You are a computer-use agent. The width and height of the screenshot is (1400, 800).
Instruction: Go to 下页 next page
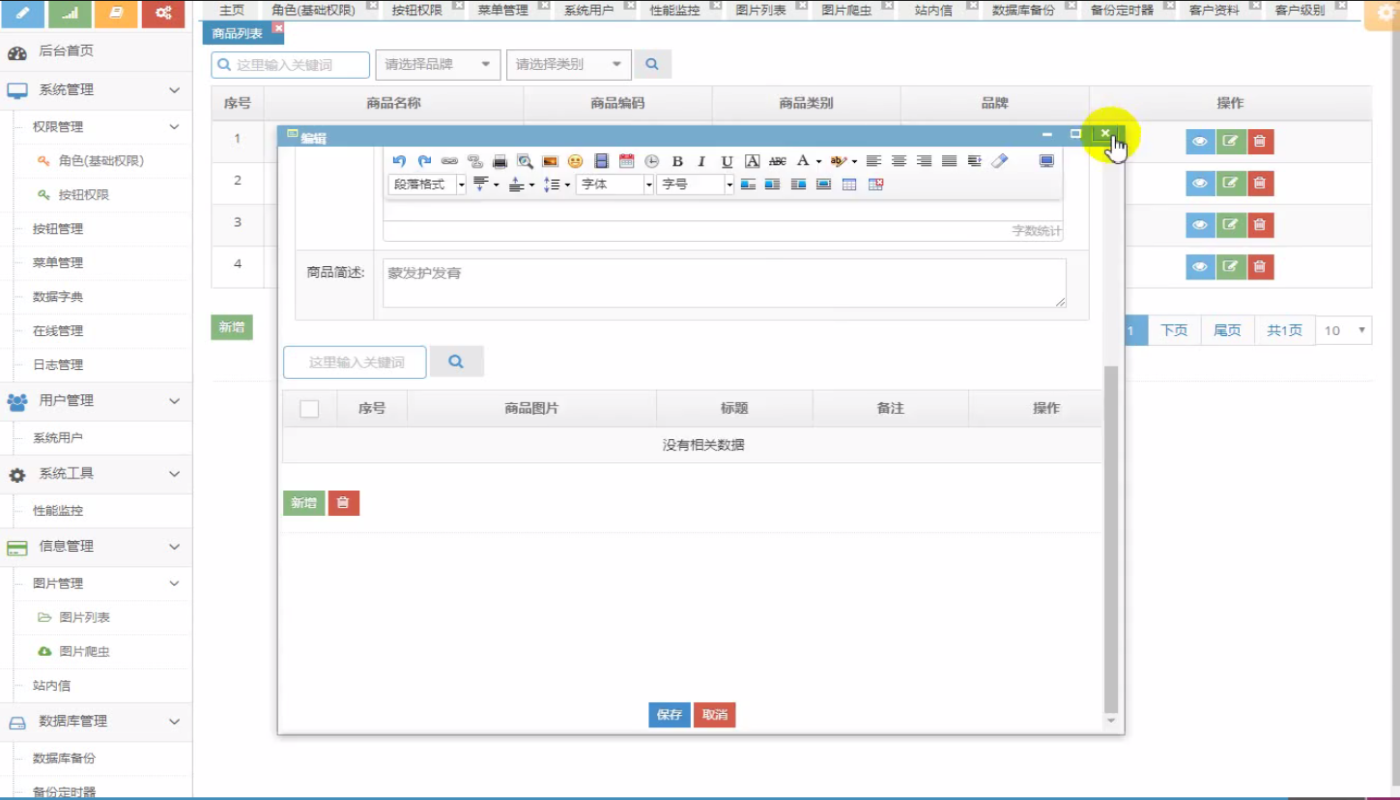pos(1174,331)
